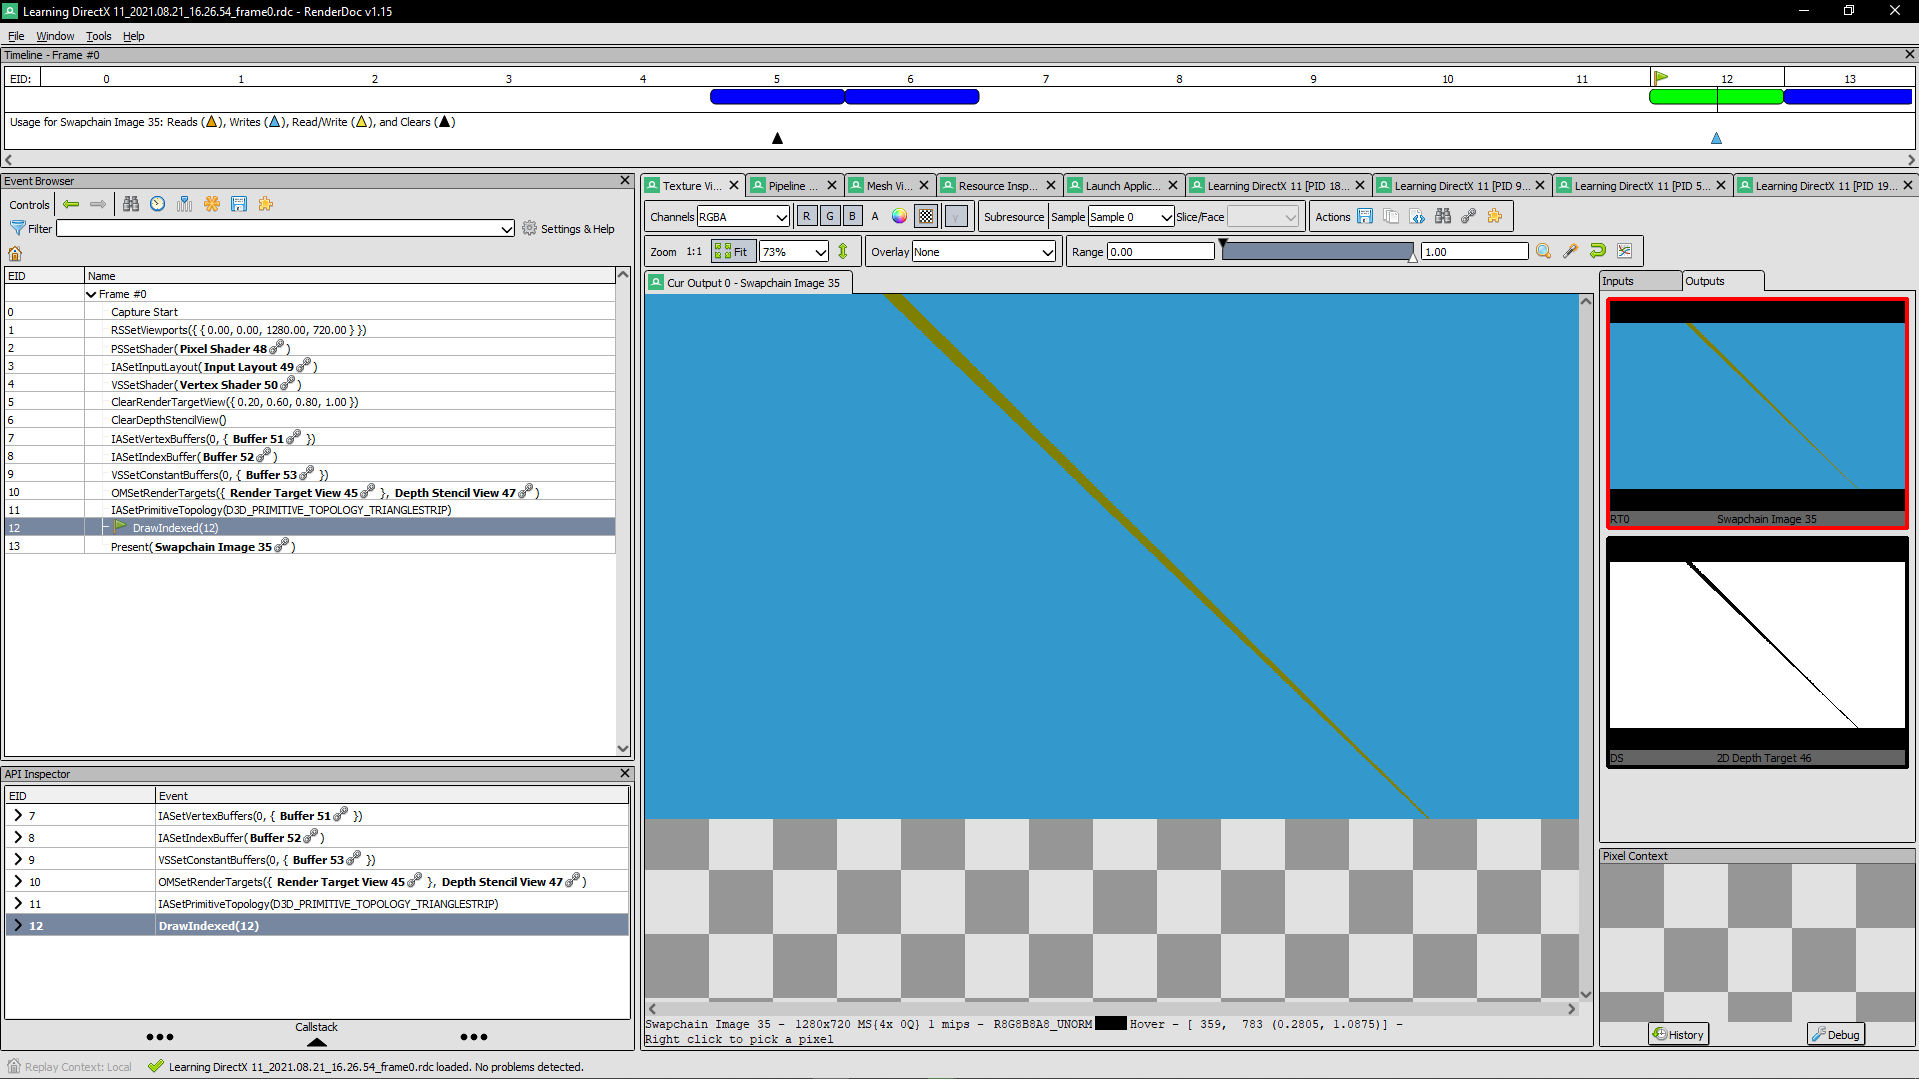1919x1079 pixels.
Task: Open the Window menu
Action: tap(55, 36)
